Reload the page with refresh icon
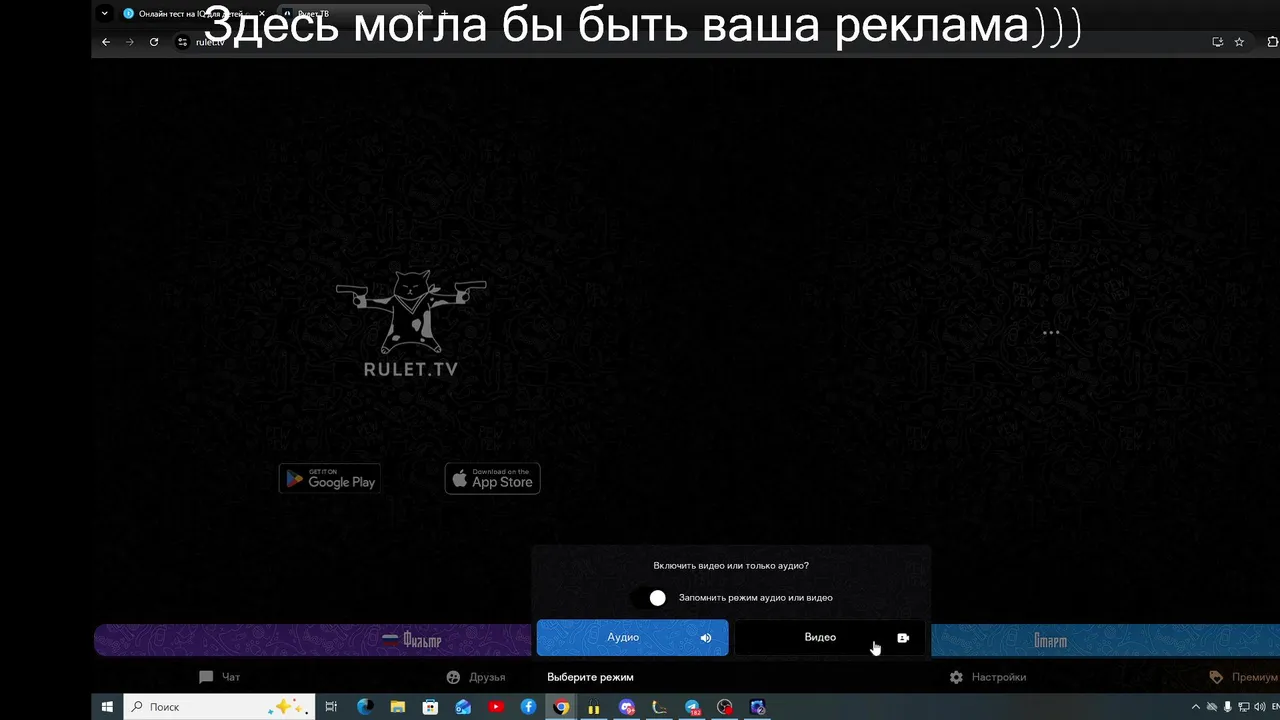The image size is (1280, 720). coord(154,42)
